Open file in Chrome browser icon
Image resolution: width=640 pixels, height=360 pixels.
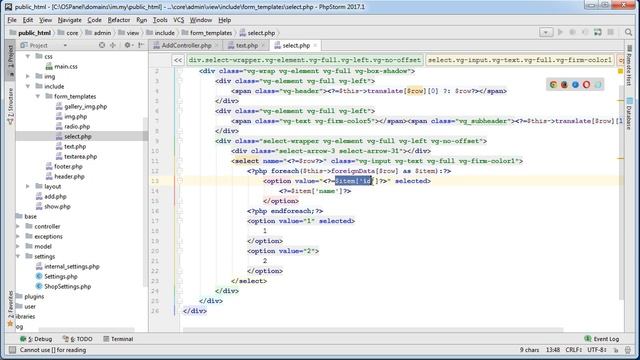553,84
